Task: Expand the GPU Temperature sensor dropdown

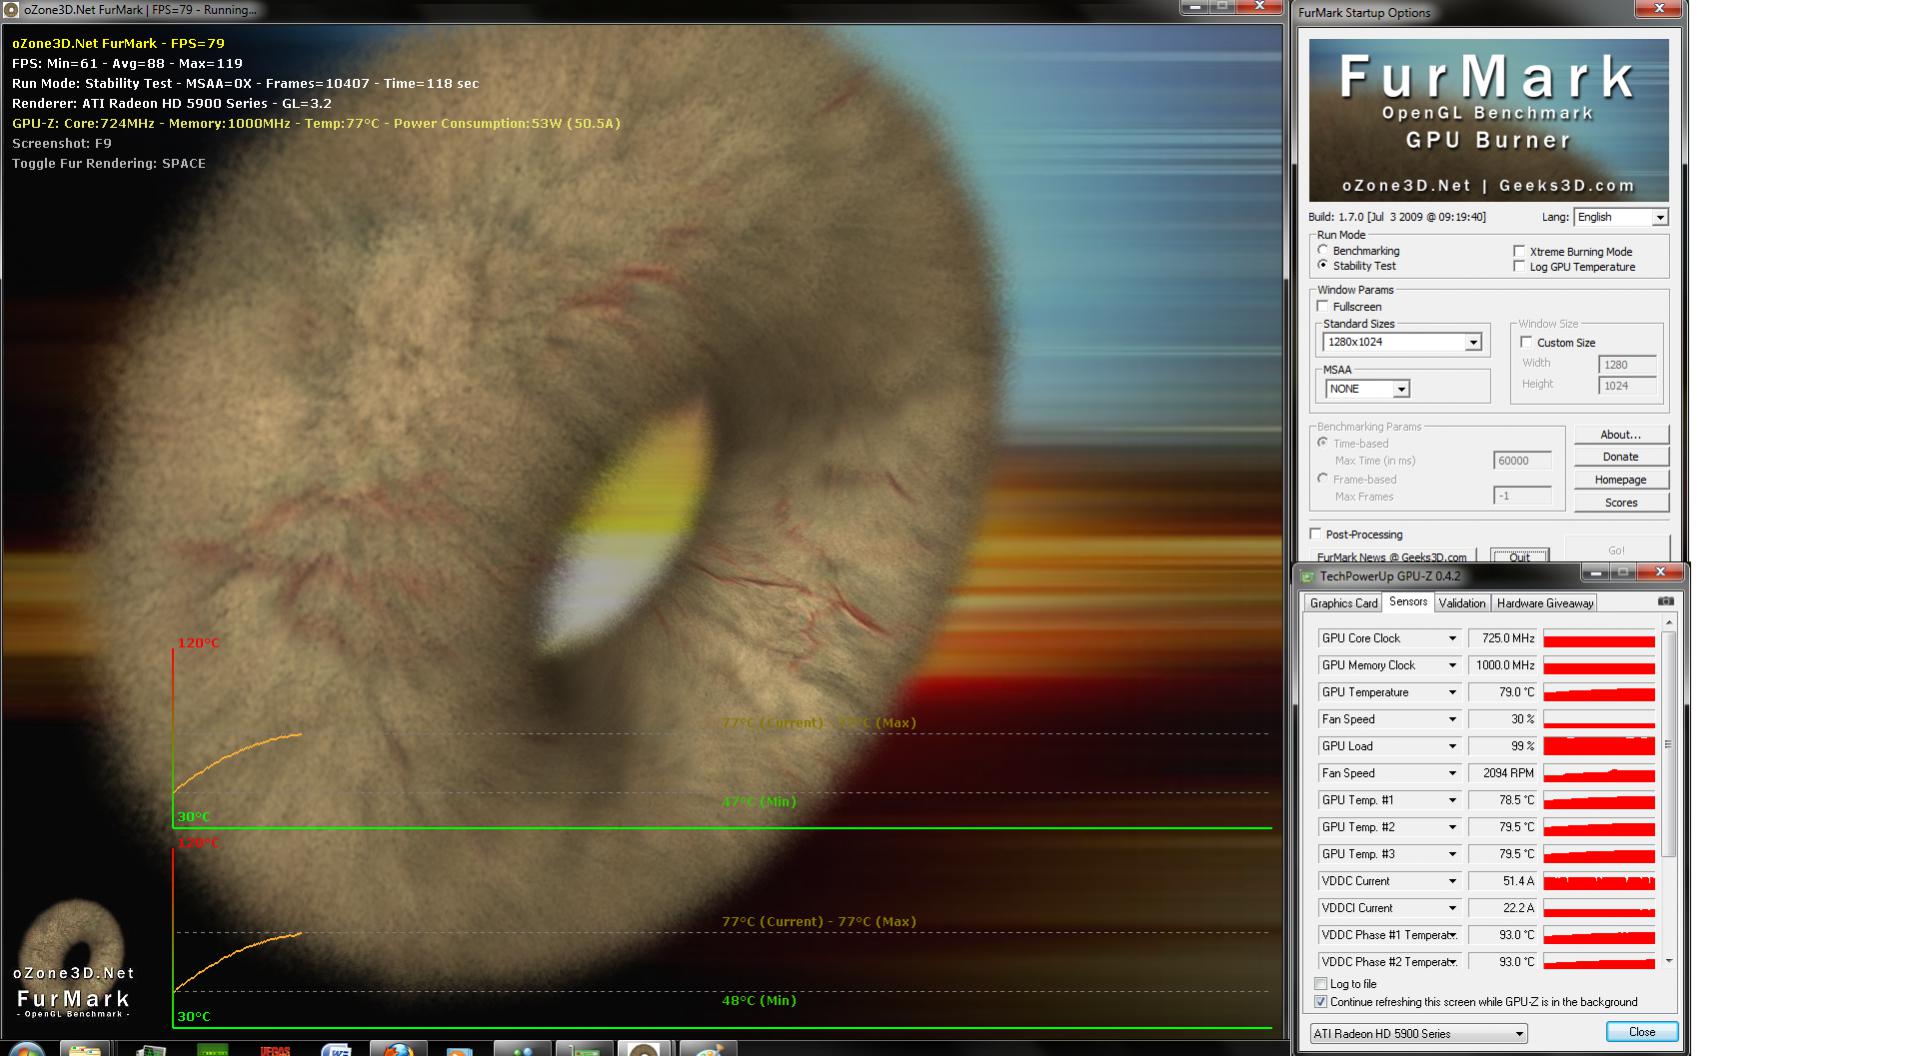Action: pyautogui.click(x=1389, y=692)
